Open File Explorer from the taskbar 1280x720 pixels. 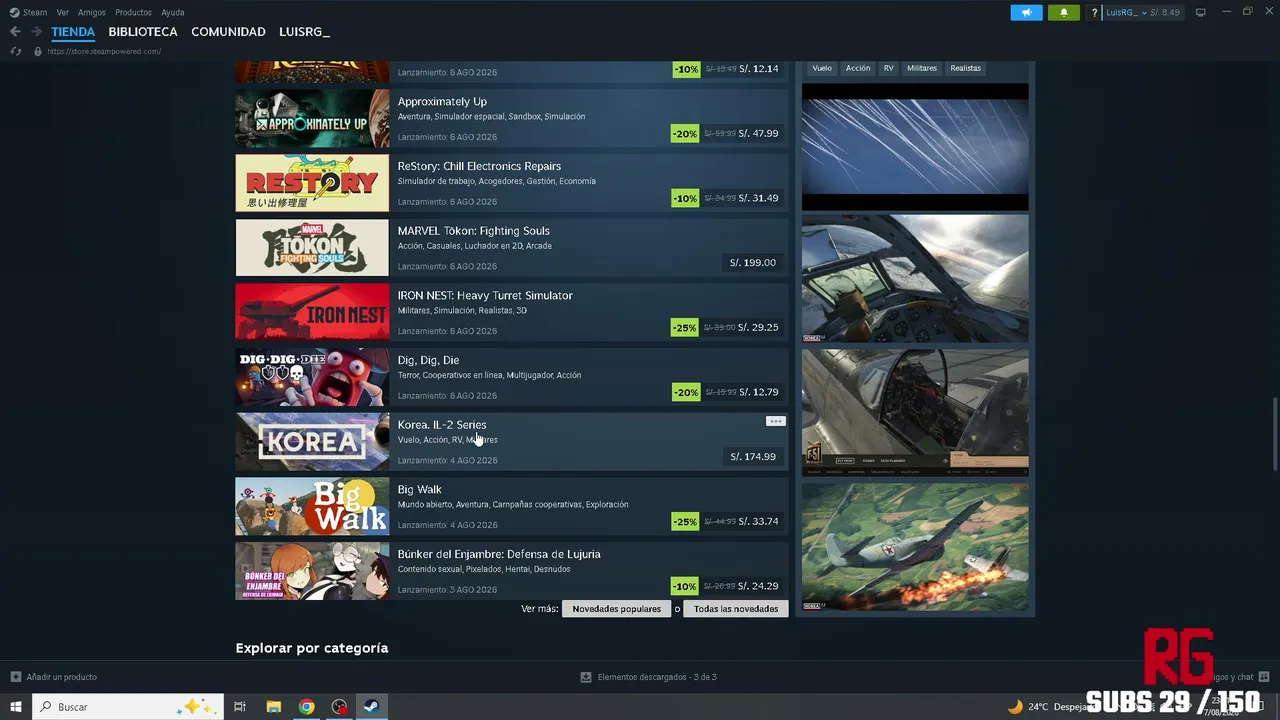point(273,707)
